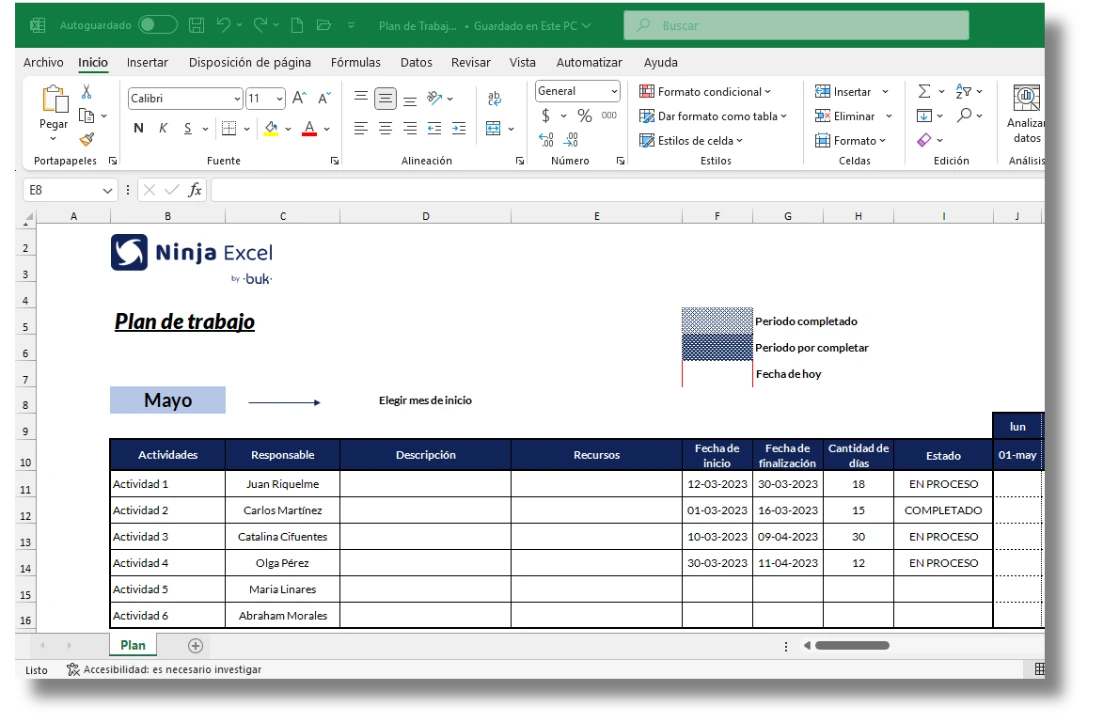The image size is (1095, 719).
Task: Open Estilos de celda gallery
Action: coord(691,140)
